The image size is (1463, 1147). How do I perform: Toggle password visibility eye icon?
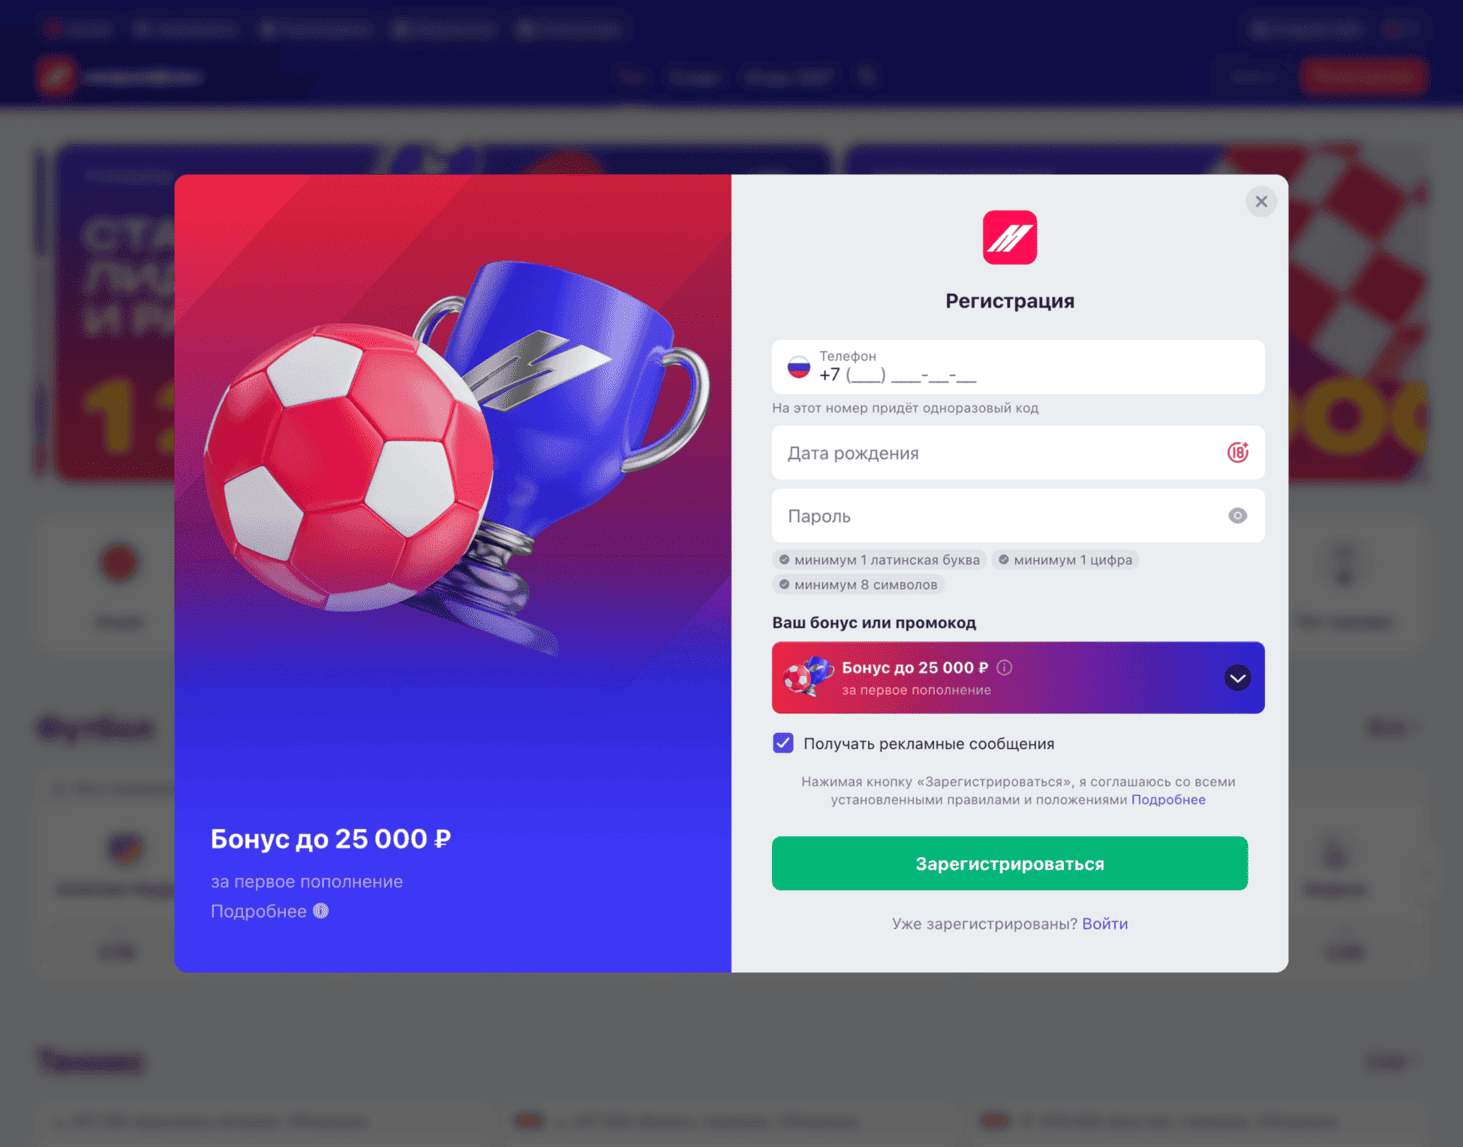(x=1237, y=516)
